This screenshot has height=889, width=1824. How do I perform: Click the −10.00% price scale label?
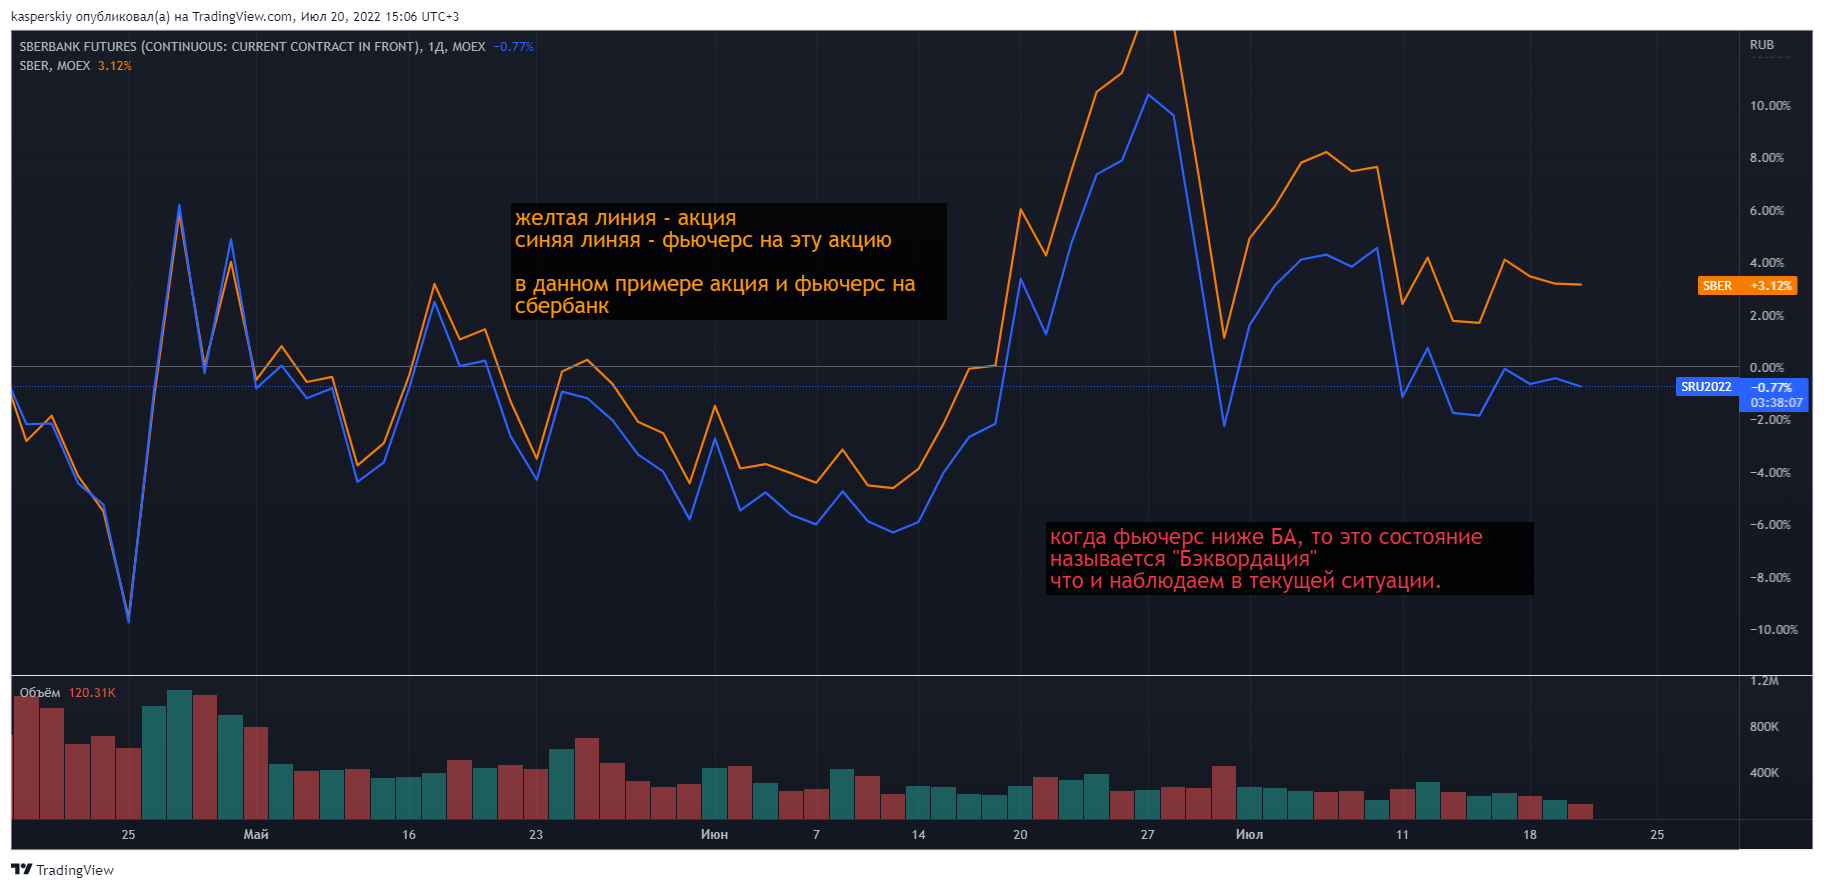pos(1773,630)
